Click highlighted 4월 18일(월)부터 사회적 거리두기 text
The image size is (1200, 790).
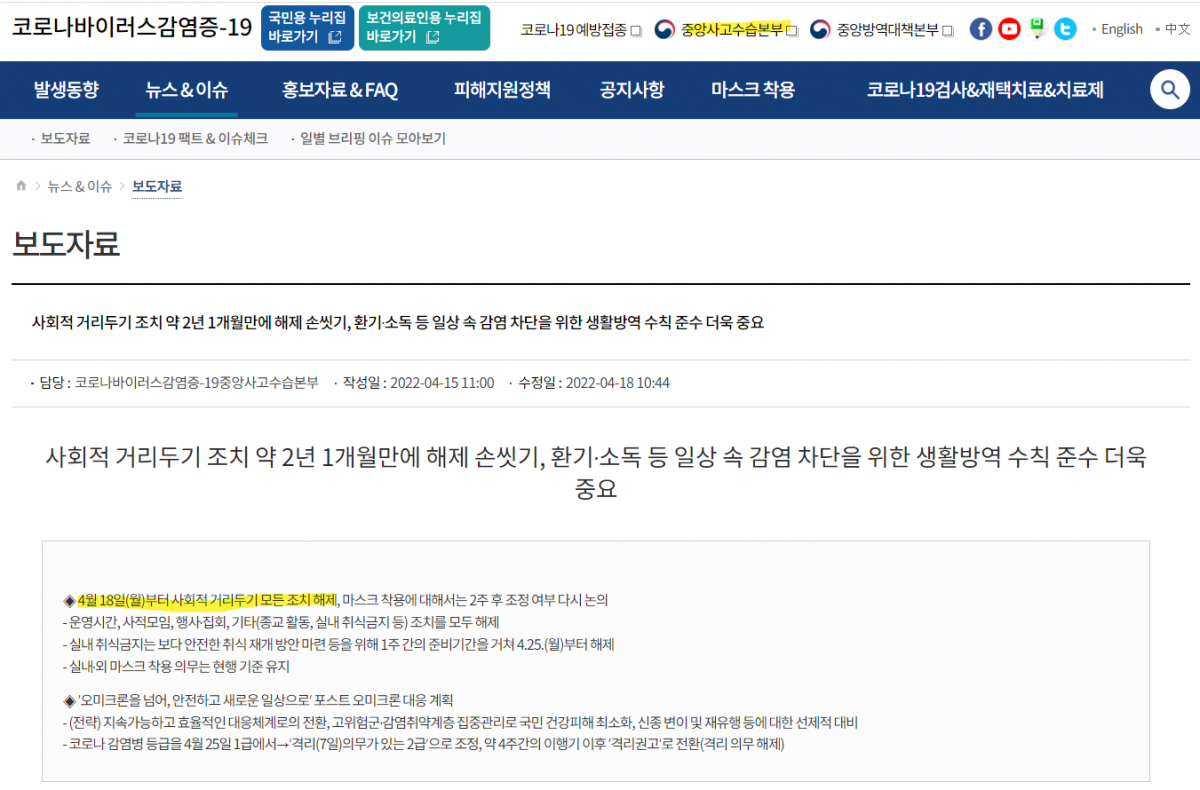pyautogui.click(x=207, y=600)
